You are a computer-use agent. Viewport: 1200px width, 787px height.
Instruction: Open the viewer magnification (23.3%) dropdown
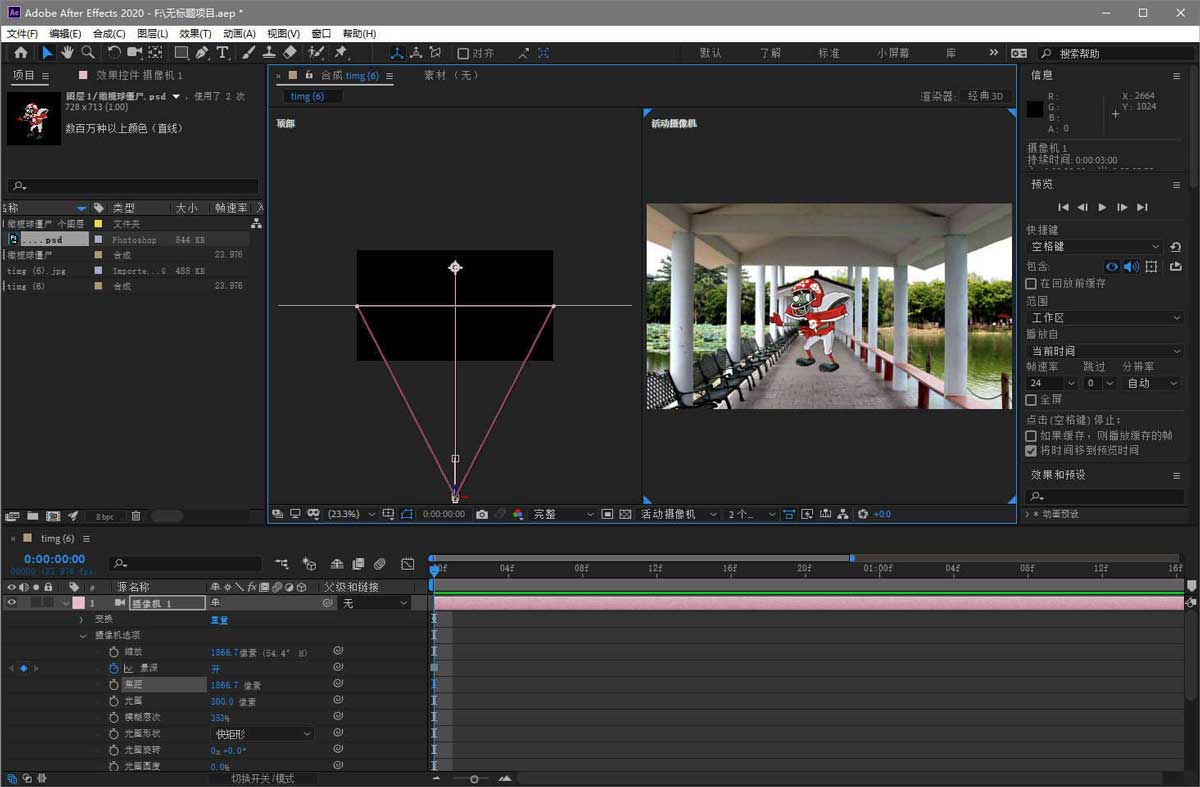pyautogui.click(x=352, y=514)
